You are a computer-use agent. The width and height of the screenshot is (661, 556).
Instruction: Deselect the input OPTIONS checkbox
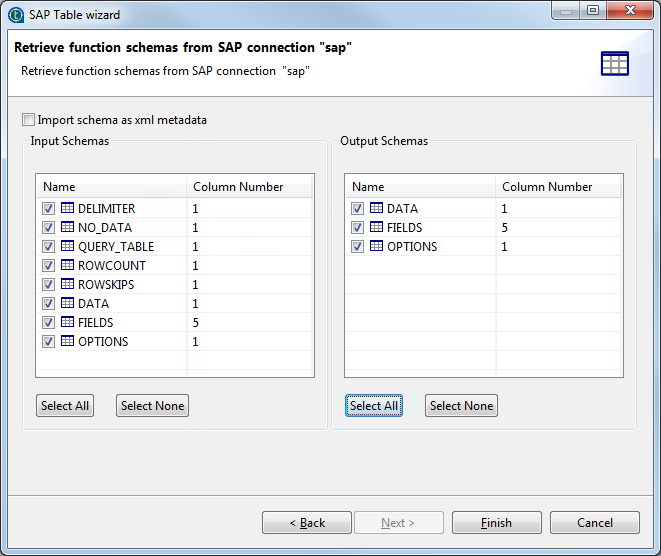pyautogui.click(x=49, y=342)
